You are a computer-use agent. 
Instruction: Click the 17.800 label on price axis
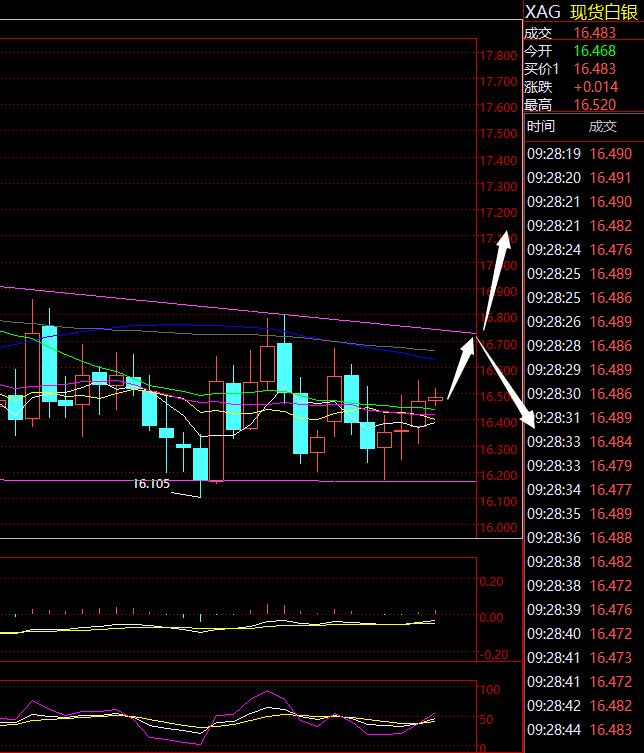498,56
